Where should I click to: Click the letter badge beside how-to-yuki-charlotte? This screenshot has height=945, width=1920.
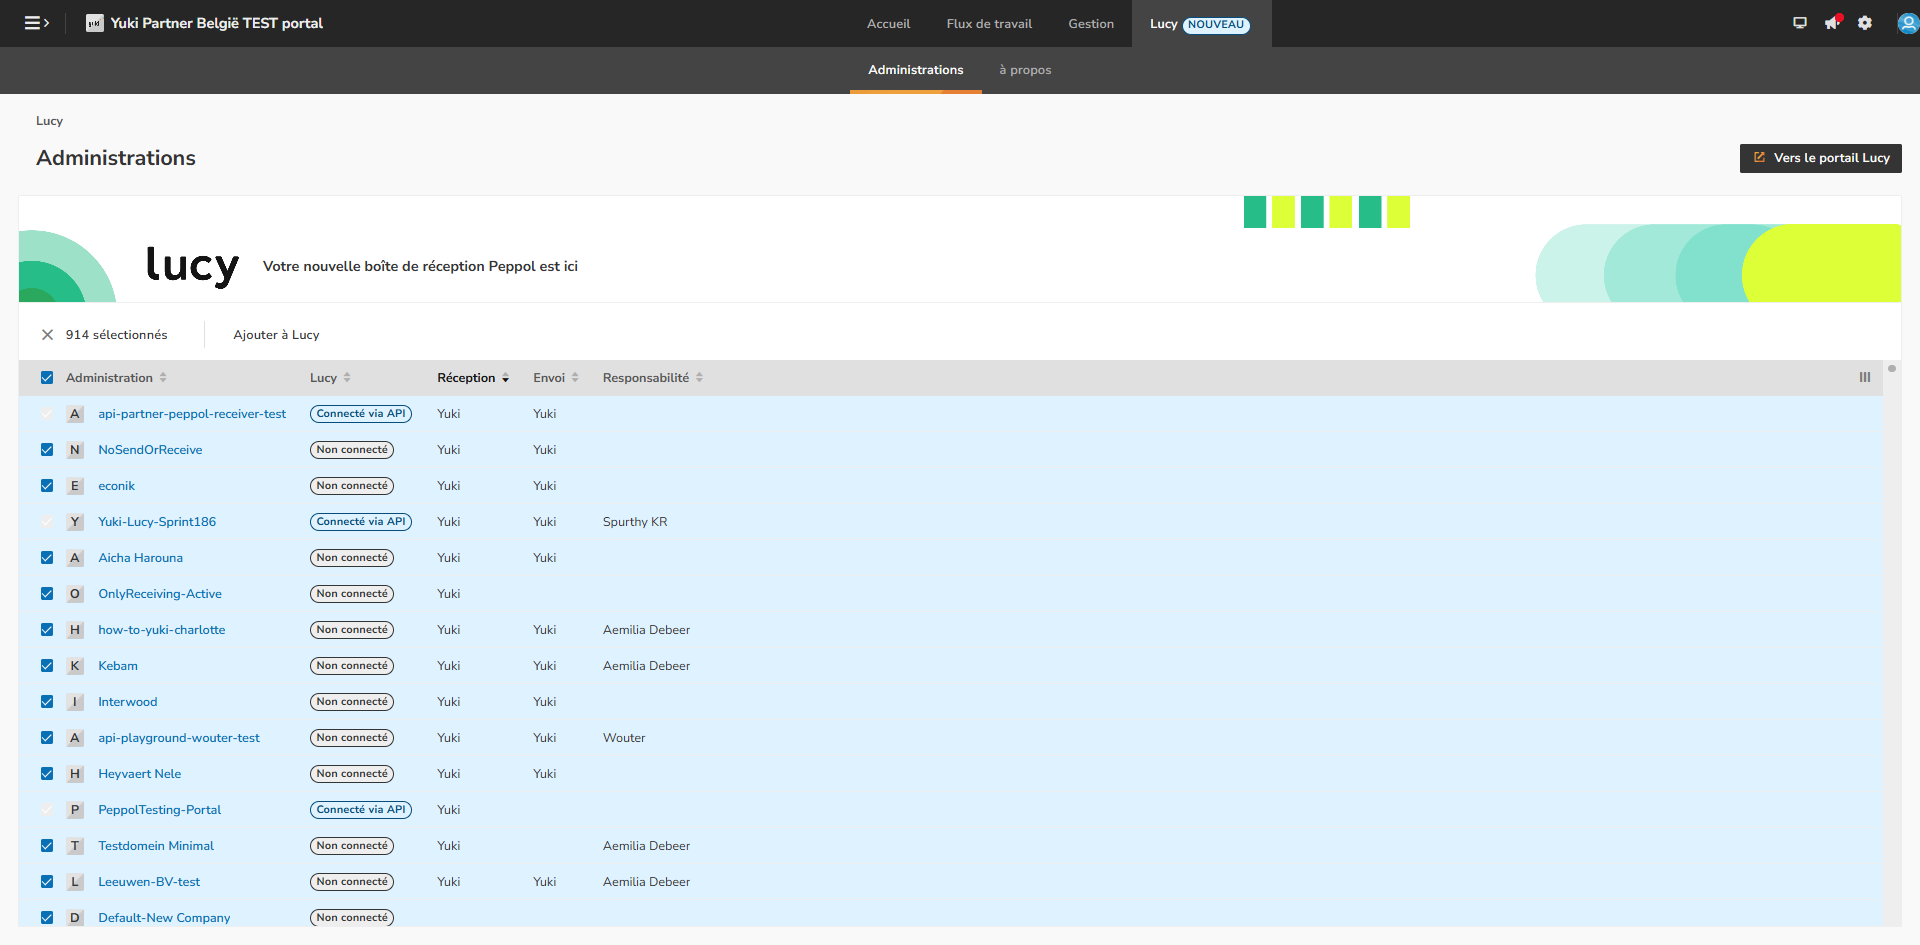[75, 630]
